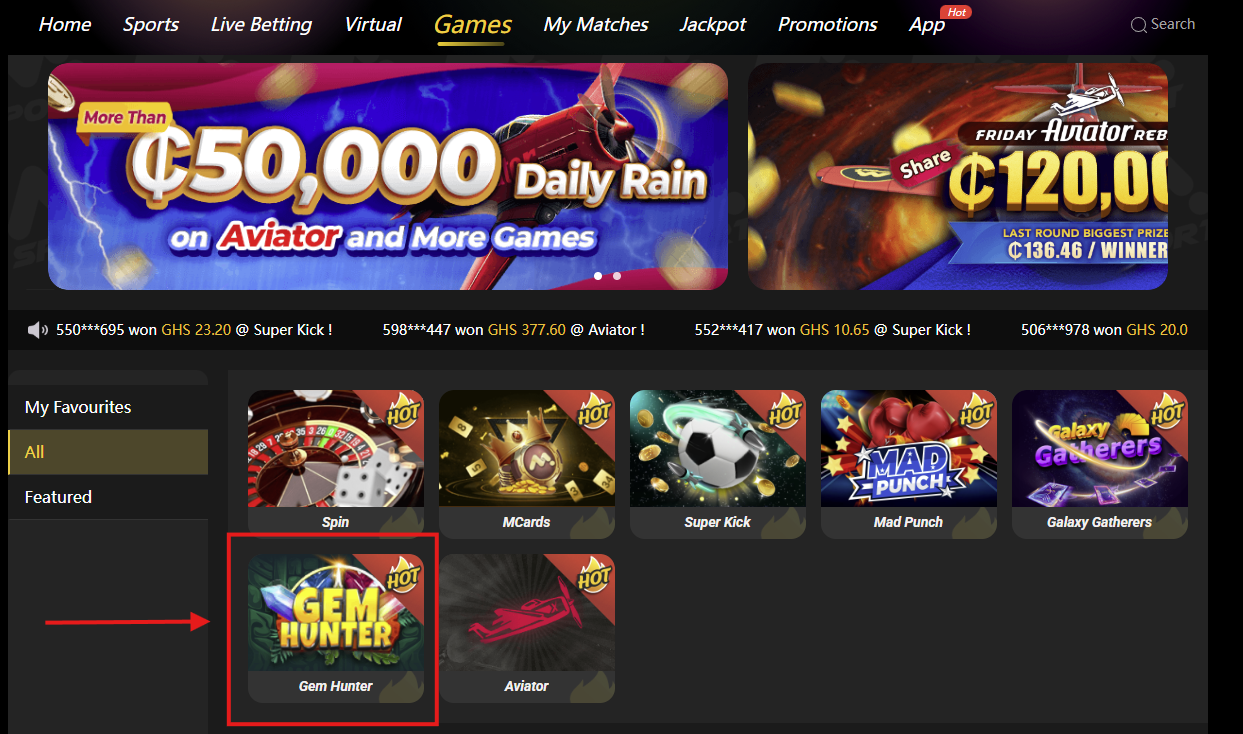Select the first banner carousel dot

tap(599, 275)
